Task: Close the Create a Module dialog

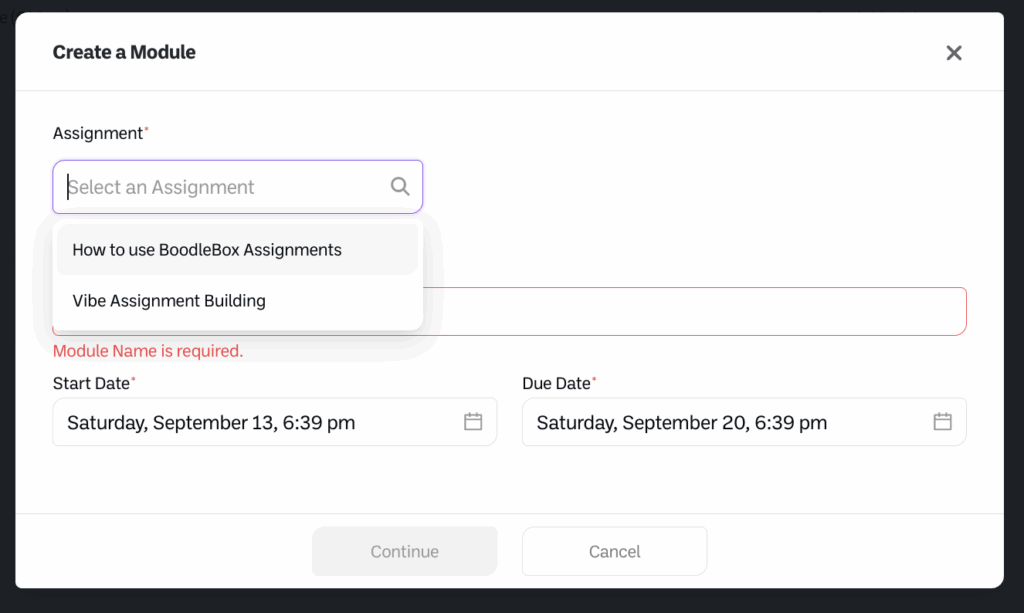Action: (x=954, y=53)
